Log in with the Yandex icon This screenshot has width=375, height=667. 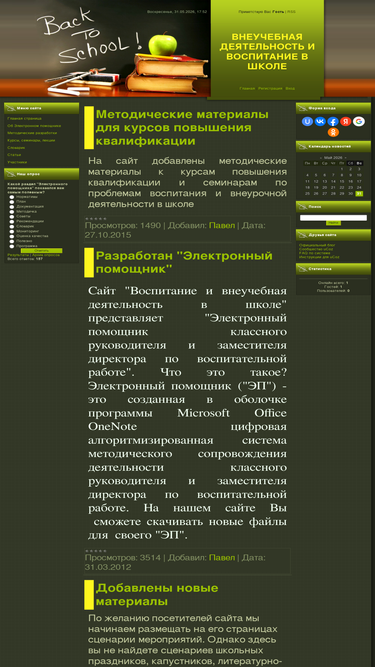point(346,122)
